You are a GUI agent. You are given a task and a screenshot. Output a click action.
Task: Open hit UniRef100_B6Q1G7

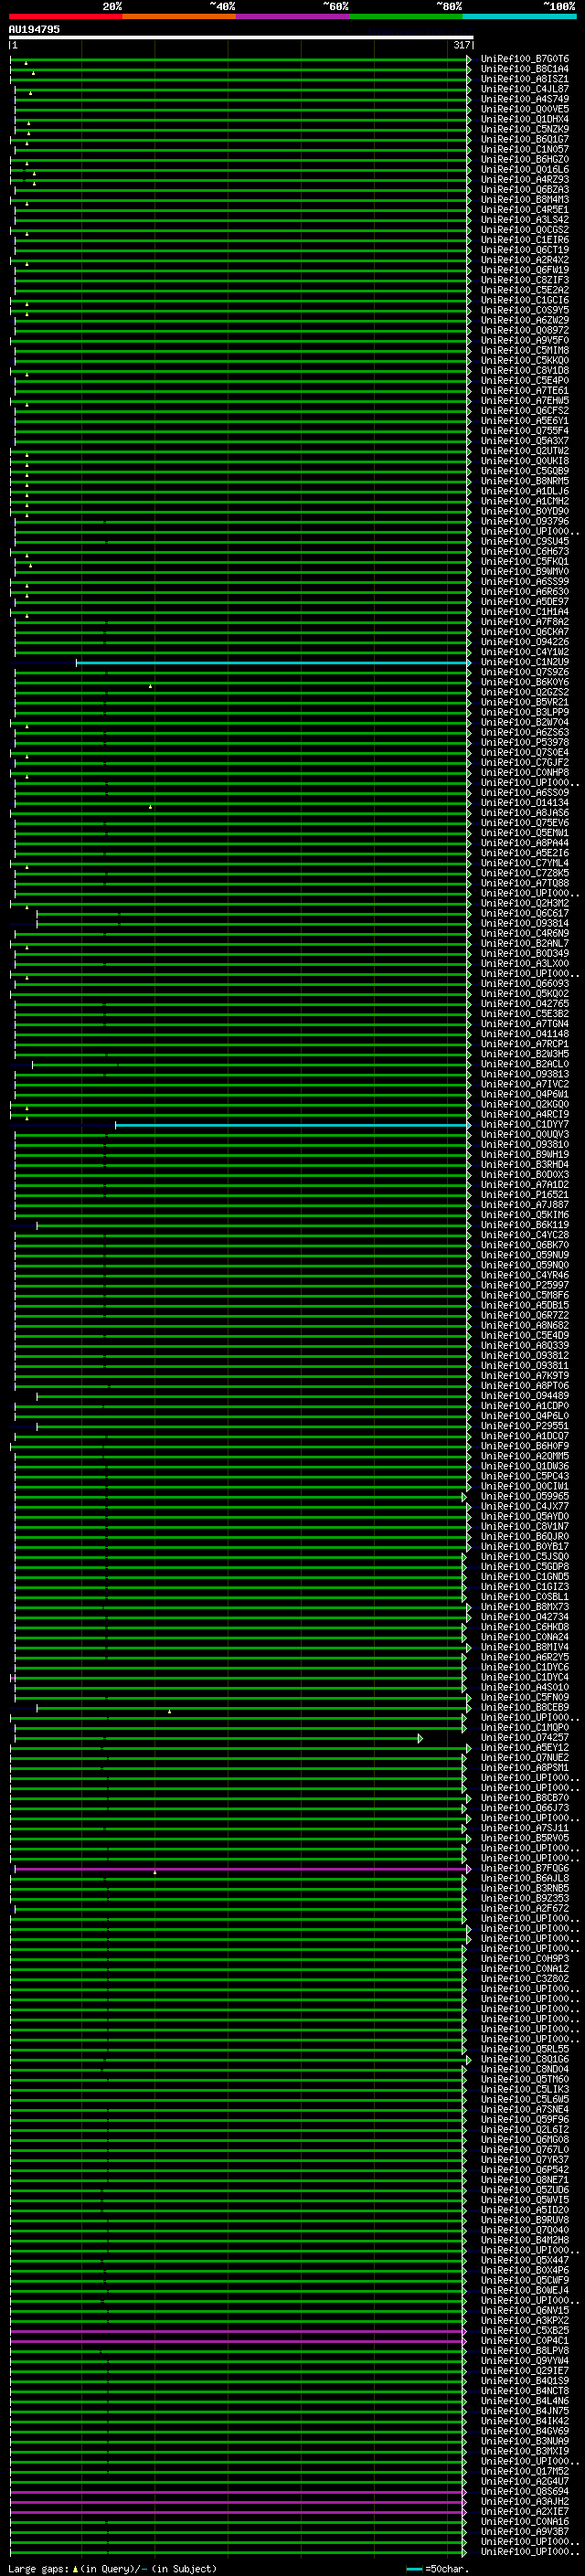(x=525, y=139)
